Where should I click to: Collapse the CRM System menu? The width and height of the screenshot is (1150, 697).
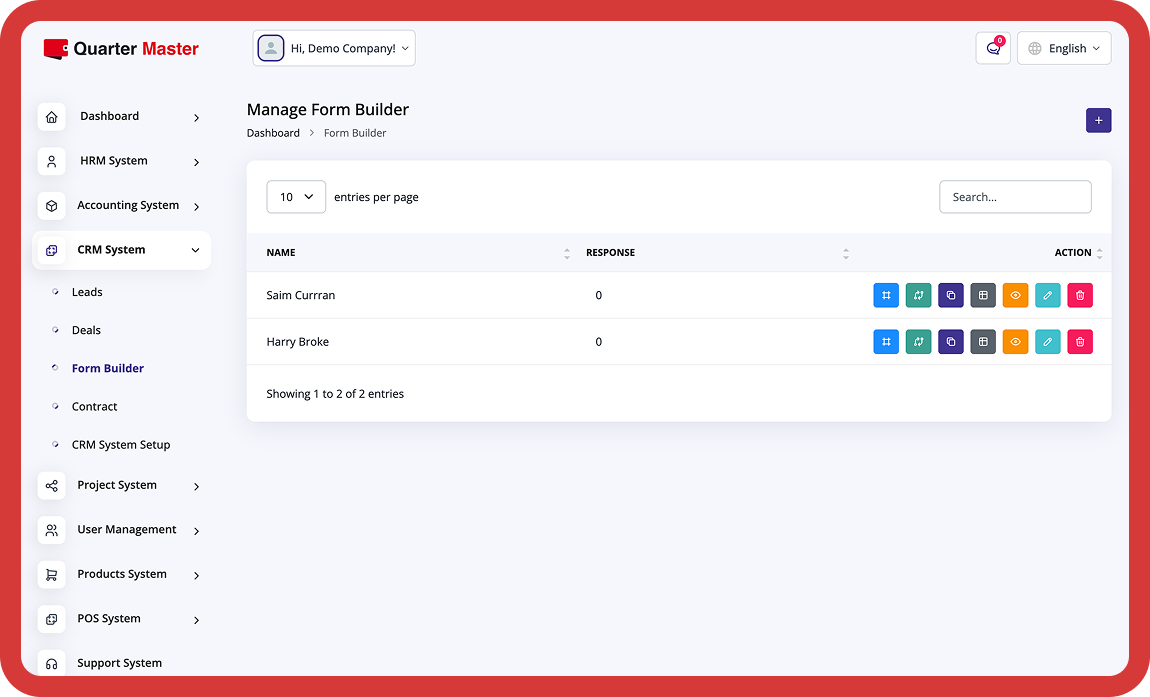[120, 250]
